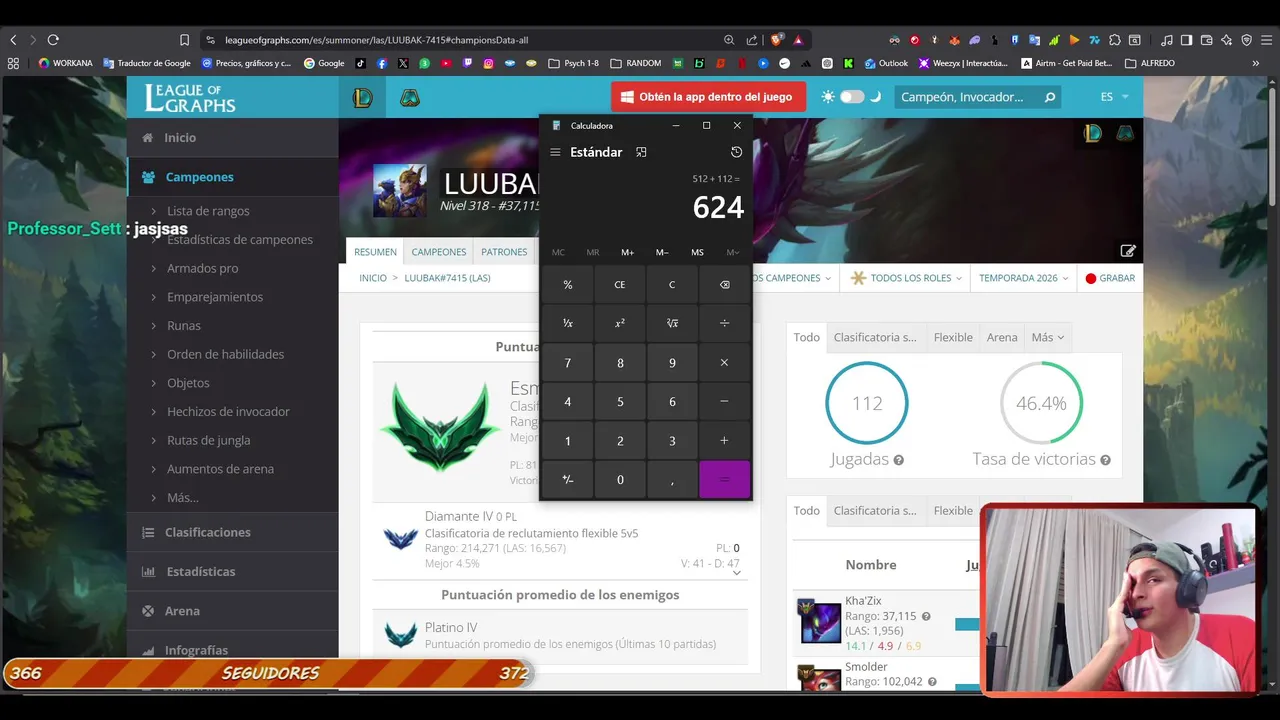Open TEMPORADA 2026 dropdown
Screen dimensions: 1280x720
point(1024,278)
